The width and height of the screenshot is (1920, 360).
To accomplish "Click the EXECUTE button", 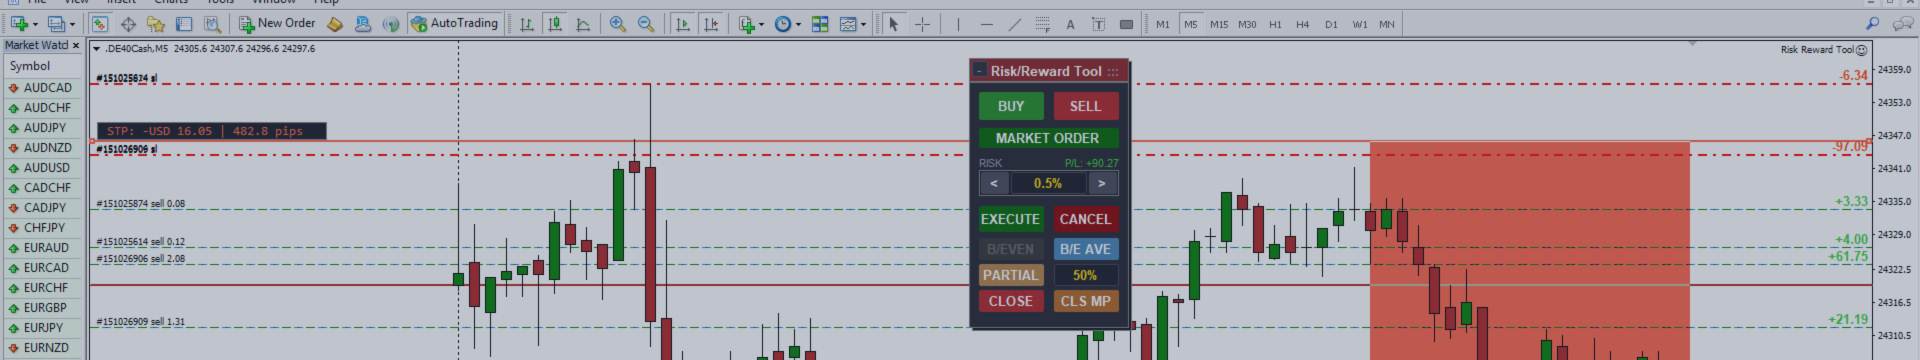I will 1011,219.
